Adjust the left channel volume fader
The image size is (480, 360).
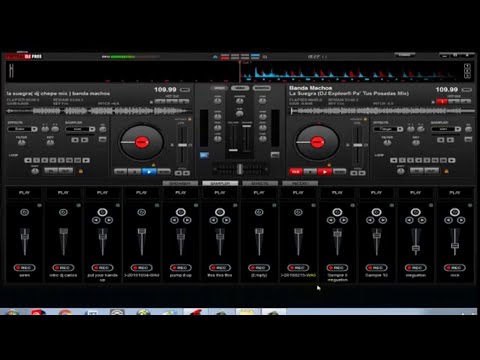click(233, 150)
